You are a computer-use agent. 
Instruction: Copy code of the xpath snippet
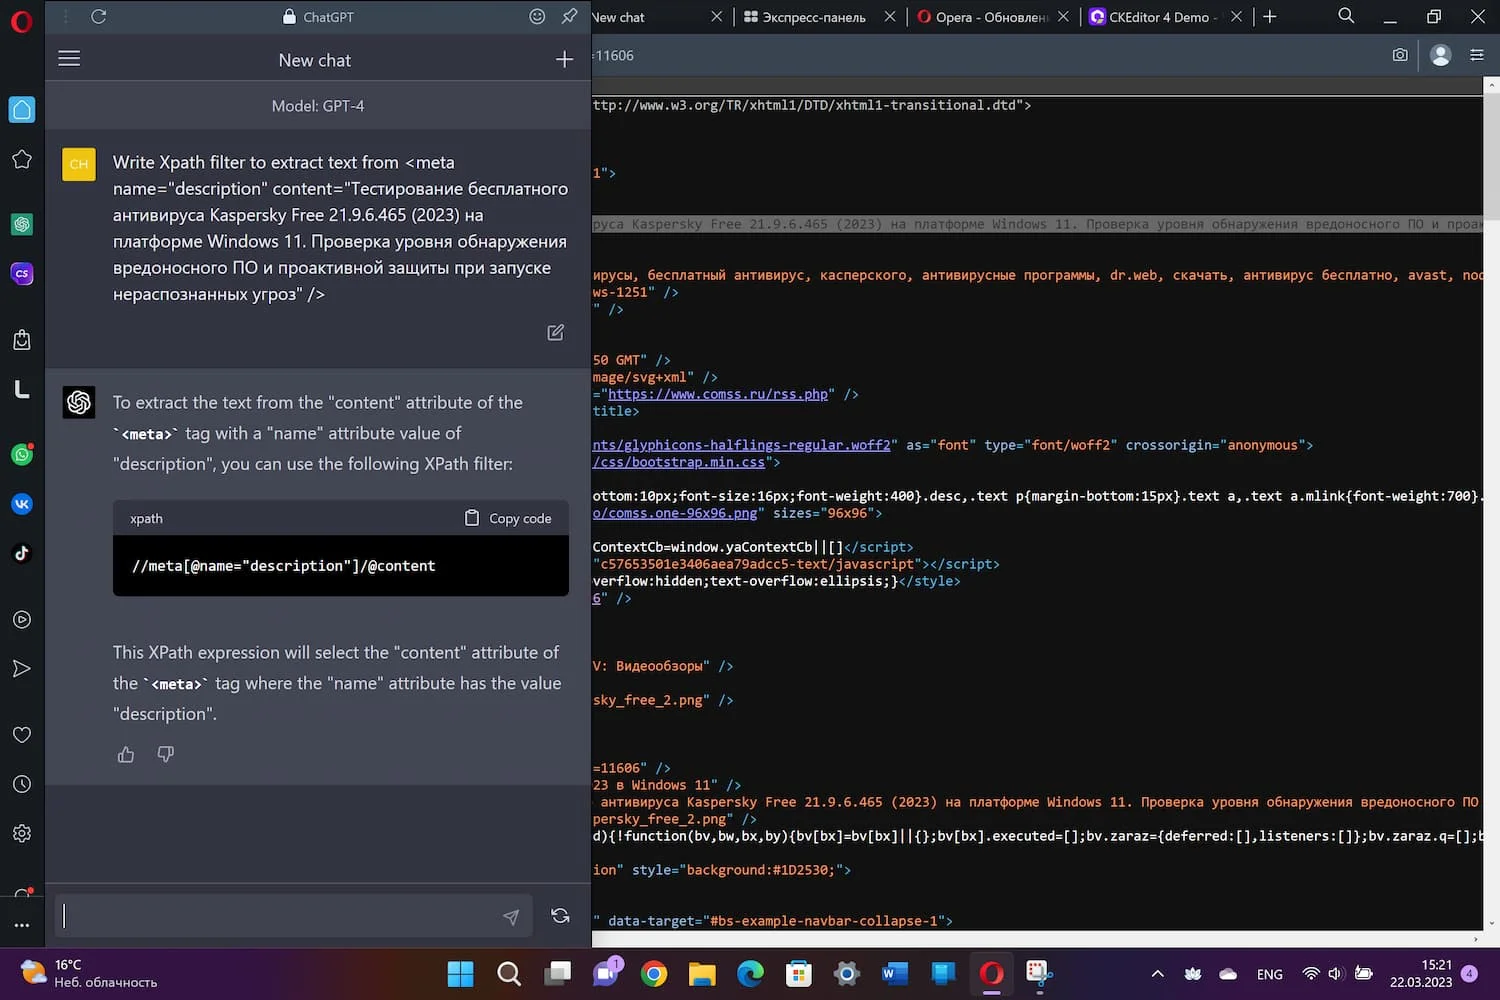pyautogui.click(x=509, y=518)
